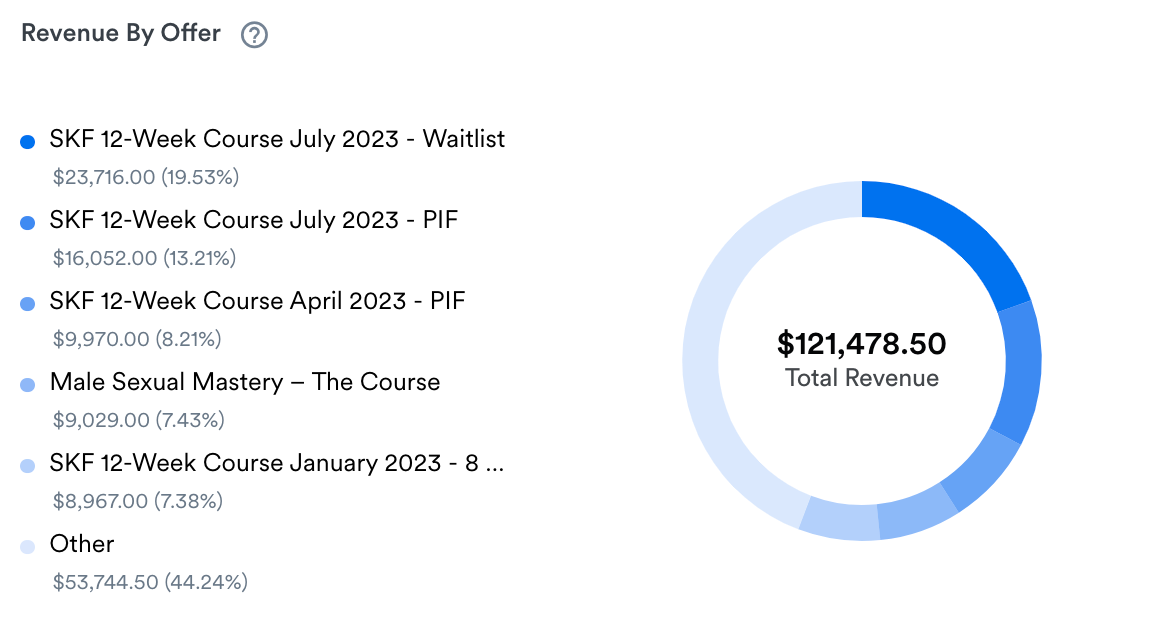Click the help question mark icon

[x=254, y=35]
